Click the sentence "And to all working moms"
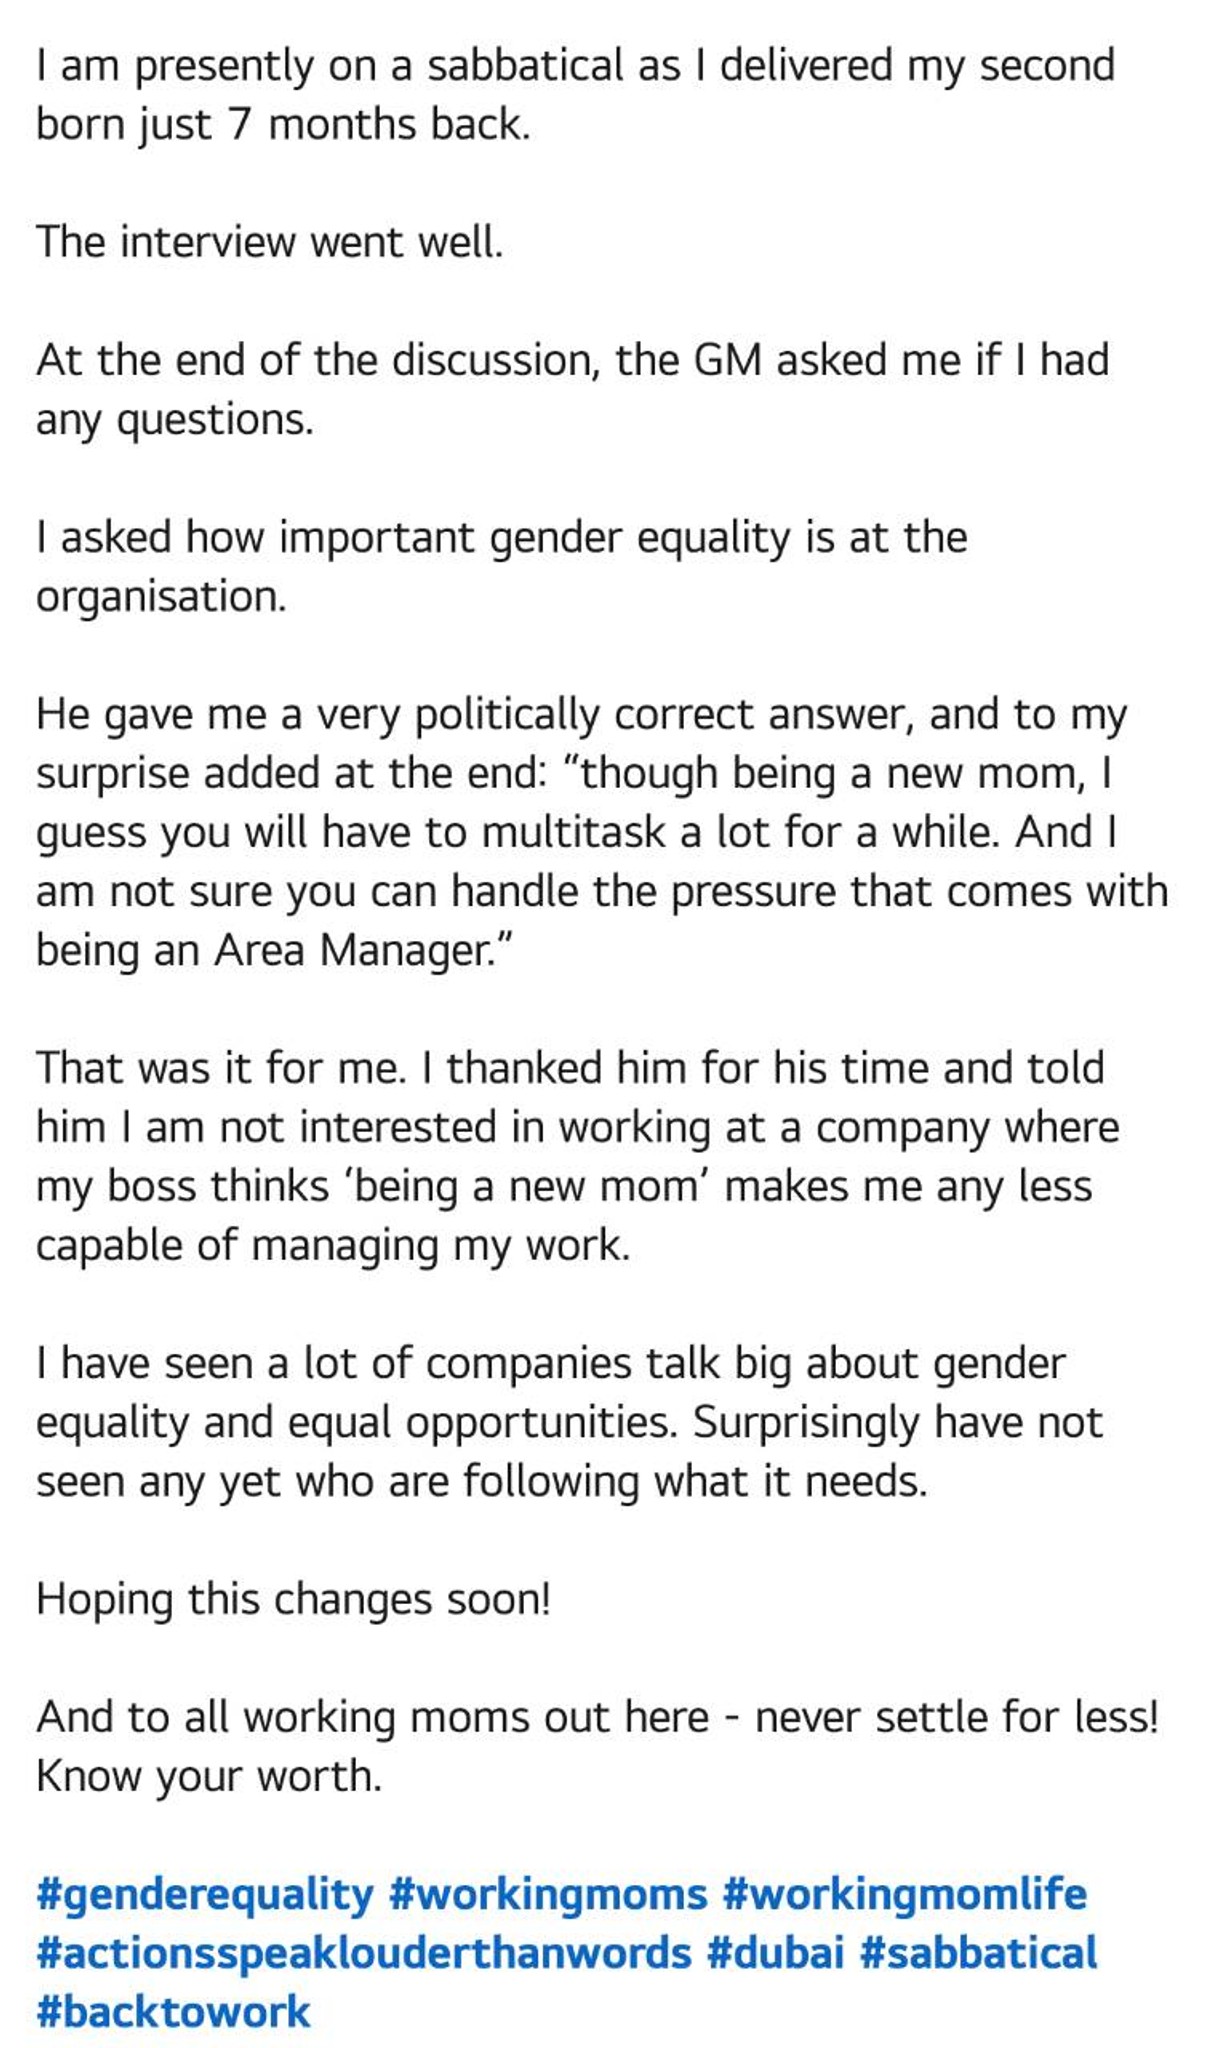1224x2048 pixels. [597, 1718]
